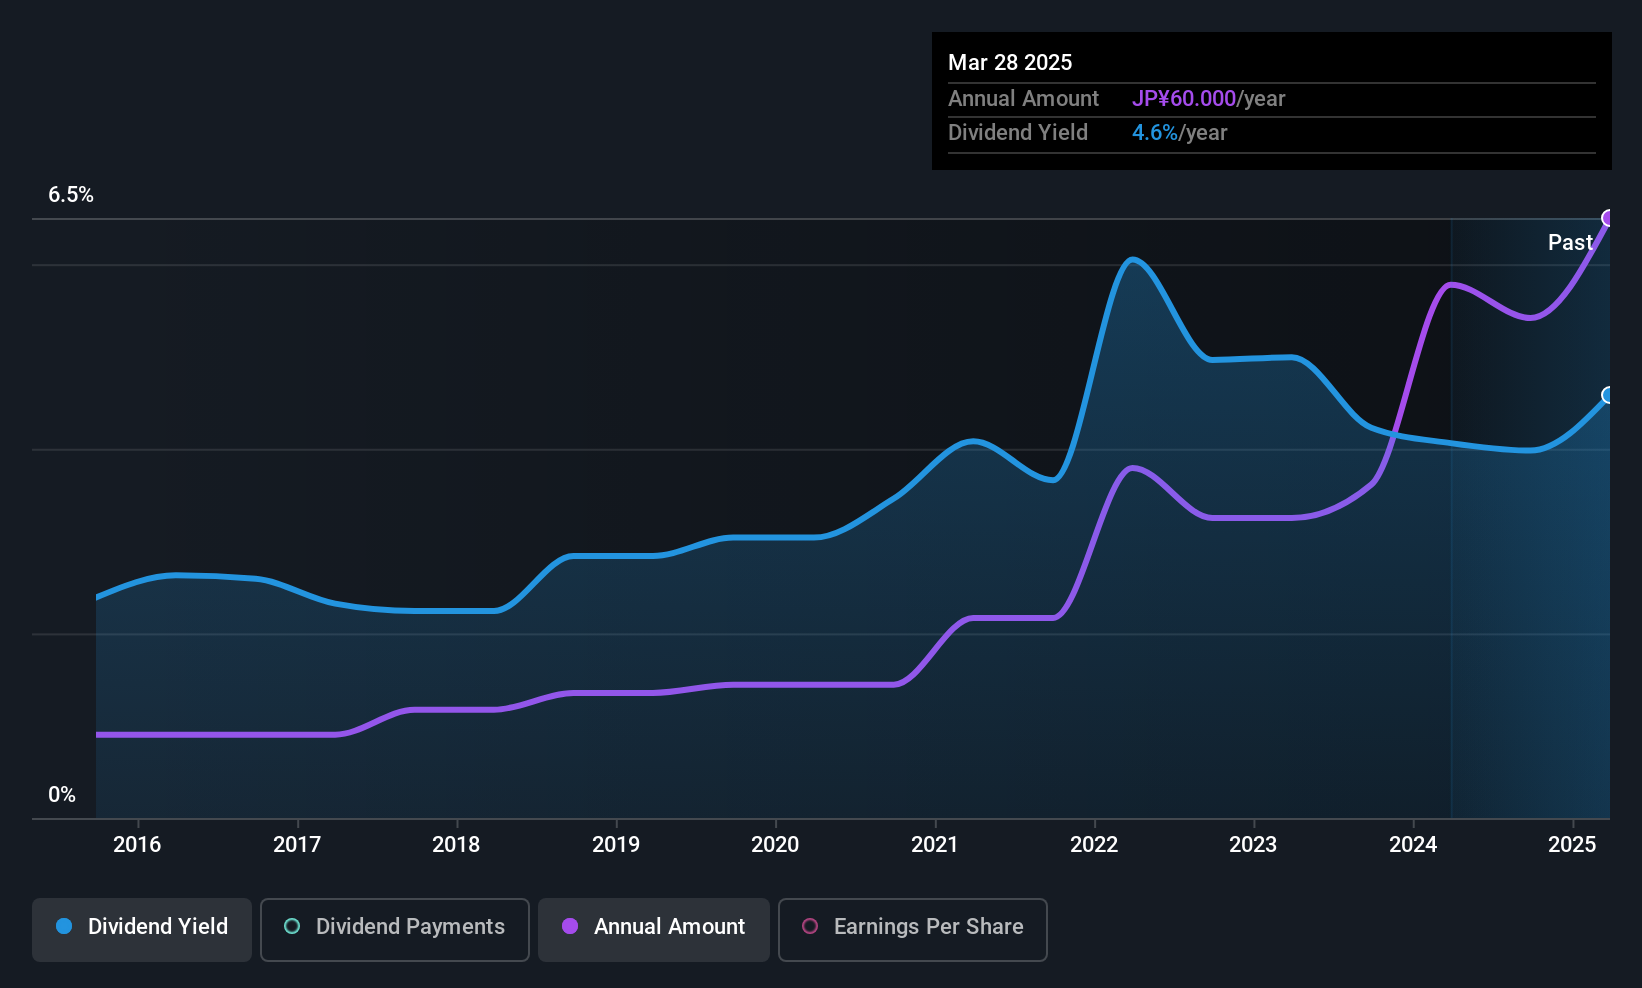Click the 2022 x-axis label
Image resolution: width=1642 pixels, height=988 pixels.
click(x=1094, y=845)
